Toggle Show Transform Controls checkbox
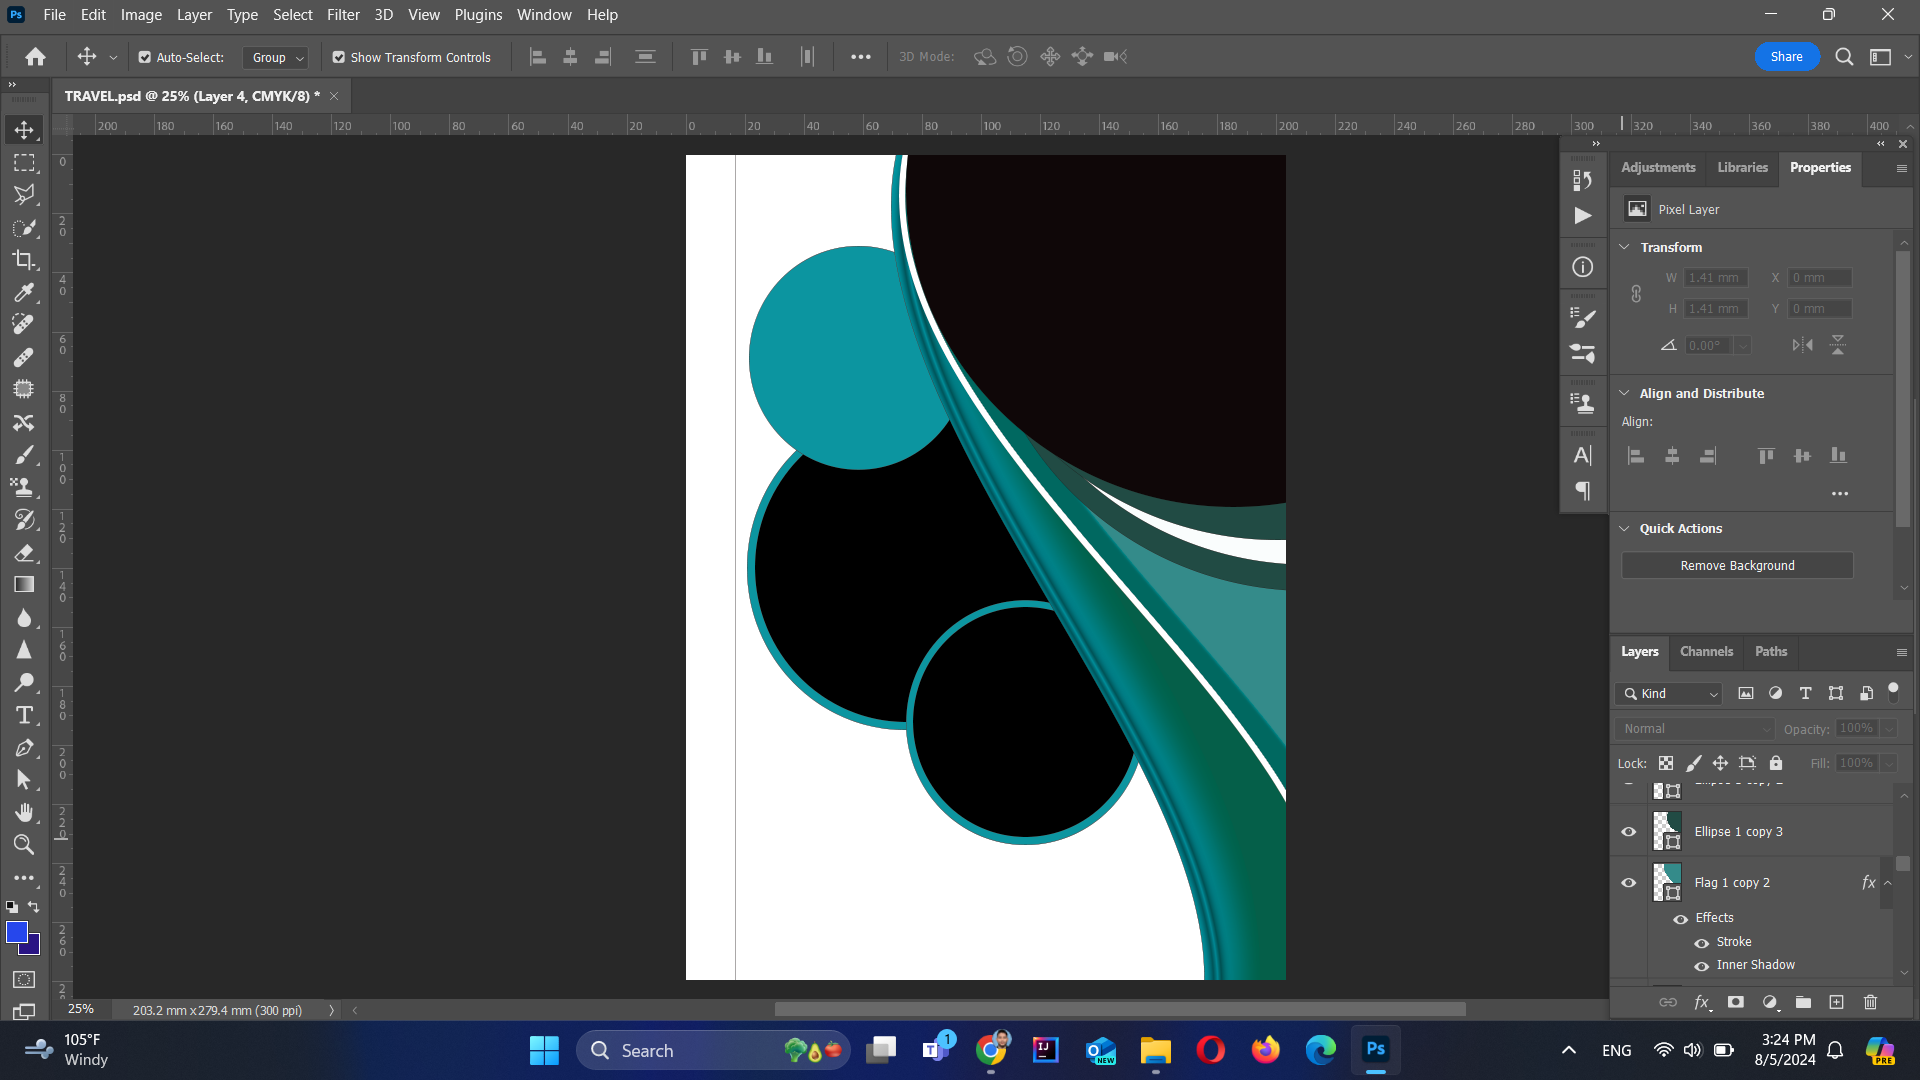The width and height of the screenshot is (1920, 1080). tap(339, 58)
